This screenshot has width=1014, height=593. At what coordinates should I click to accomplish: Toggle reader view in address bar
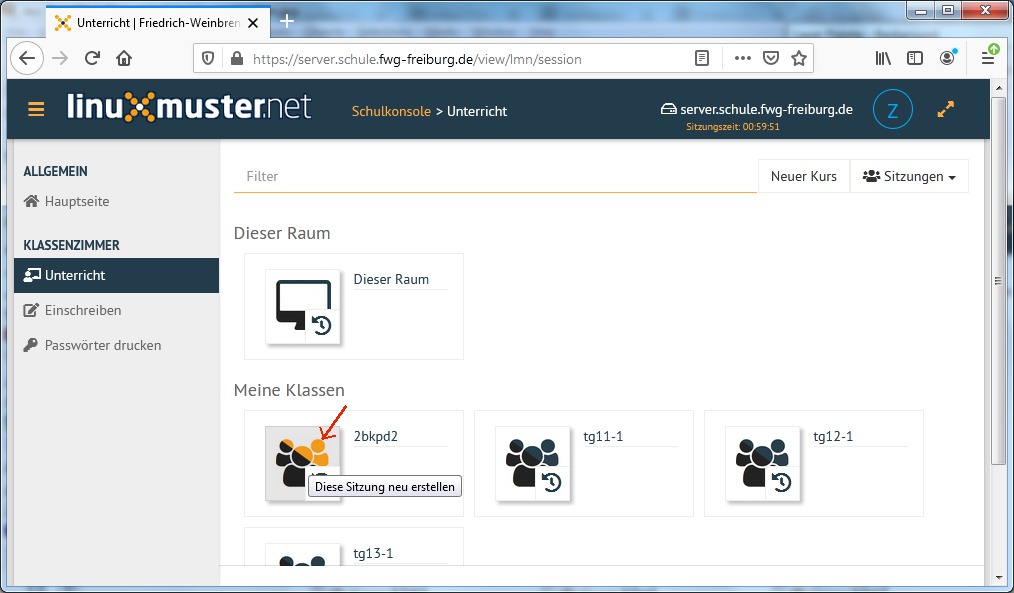(x=703, y=59)
